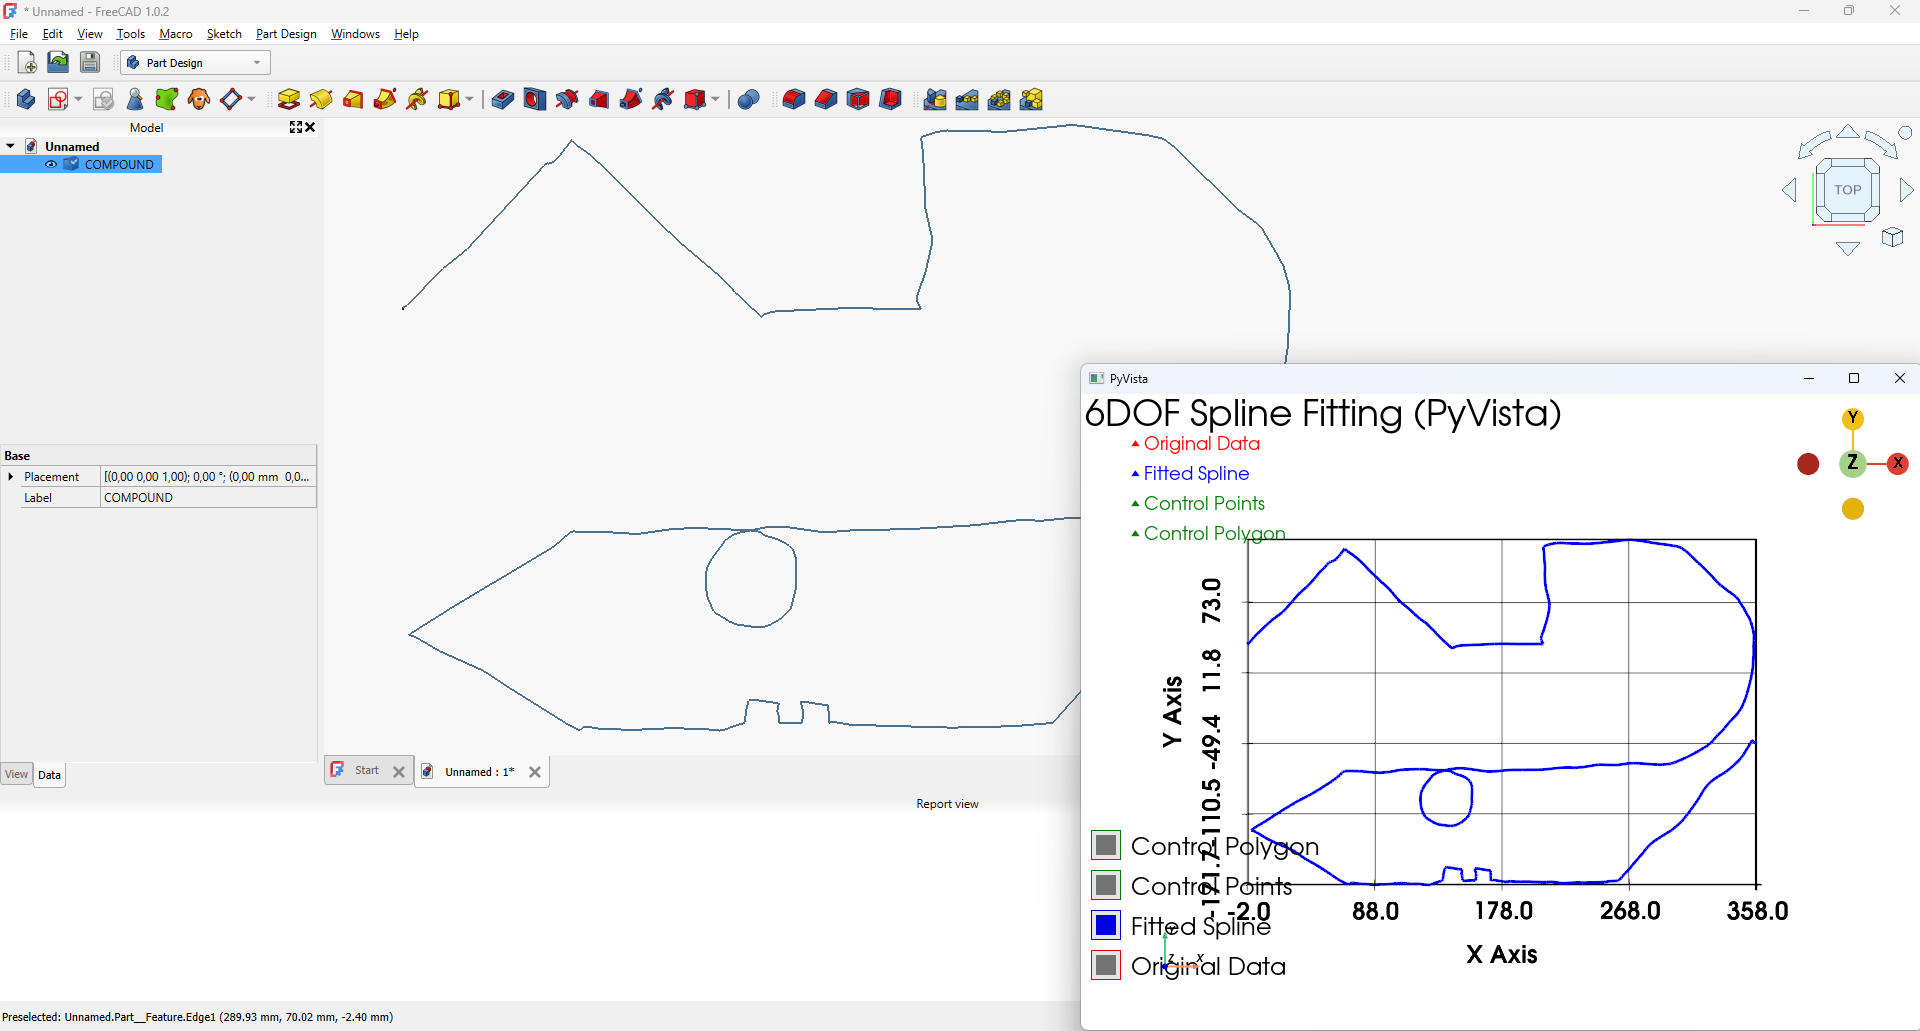1920x1031 pixels.
Task: Switch to the View property tab
Action: pyautogui.click(x=17, y=774)
